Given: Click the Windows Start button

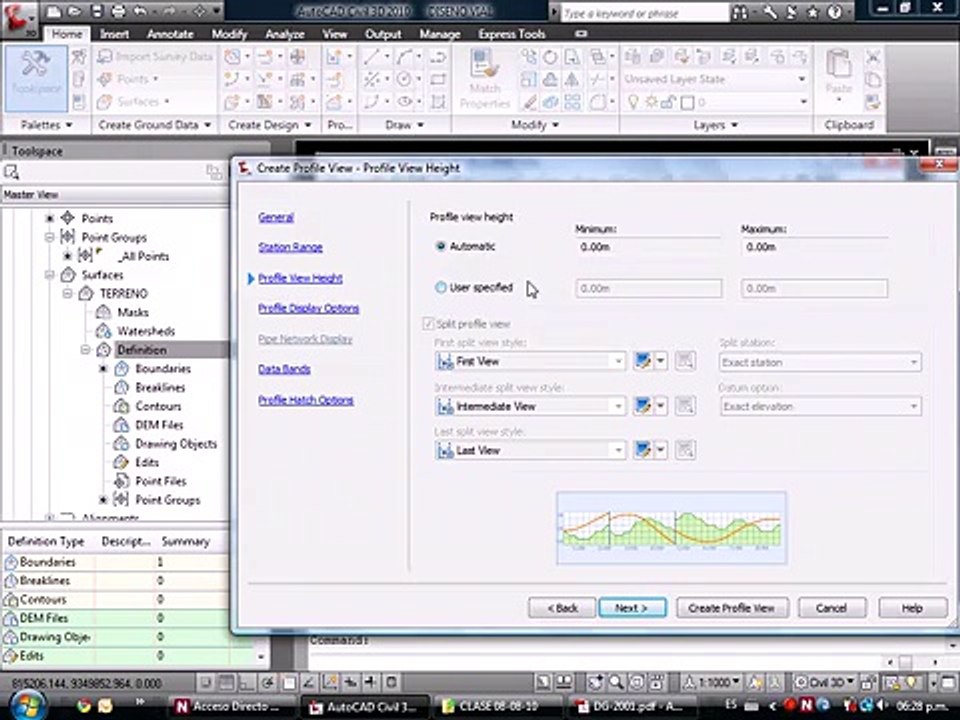Looking at the screenshot, I should point(27,705).
